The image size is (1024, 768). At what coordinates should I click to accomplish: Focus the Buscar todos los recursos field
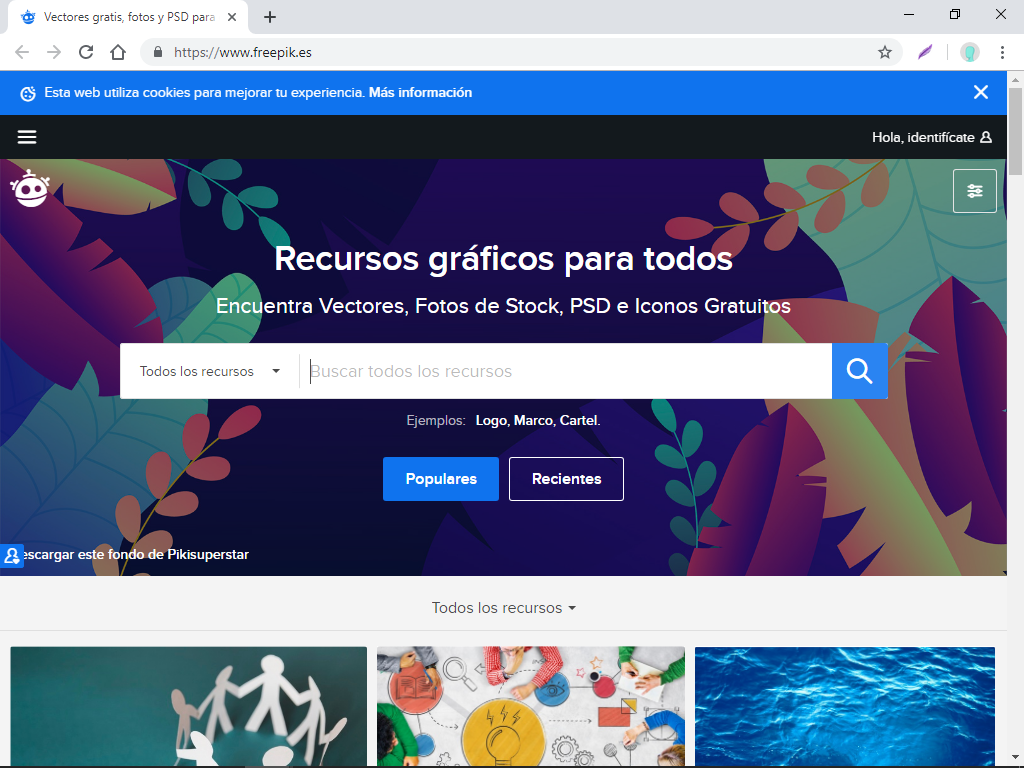pos(566,371)
